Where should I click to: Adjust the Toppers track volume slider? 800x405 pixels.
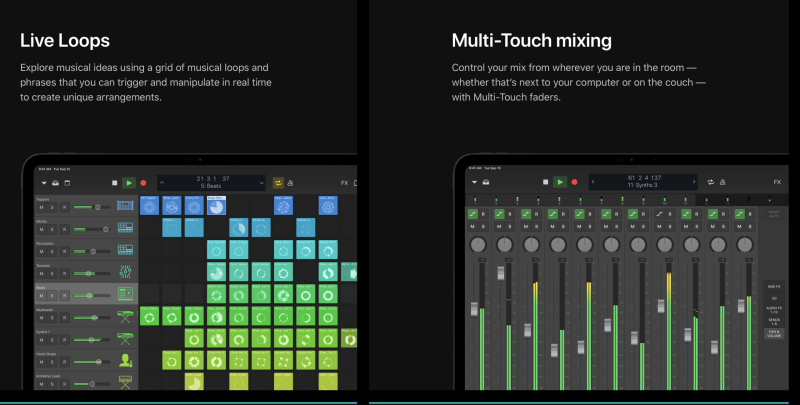[92, 207]
